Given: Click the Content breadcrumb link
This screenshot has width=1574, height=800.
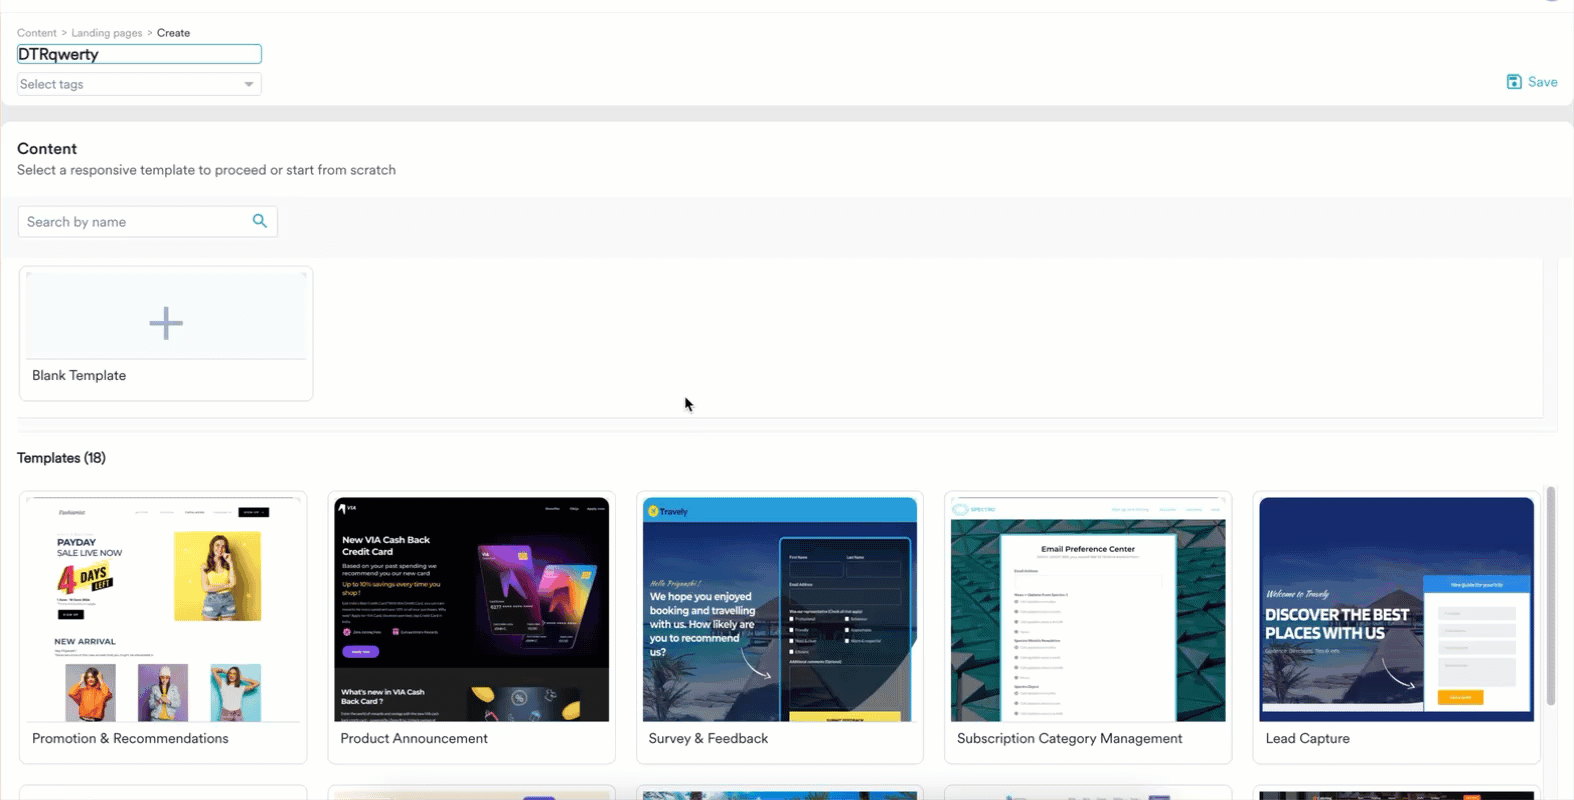Looking at the screenshot, I should tap(37, 33).
